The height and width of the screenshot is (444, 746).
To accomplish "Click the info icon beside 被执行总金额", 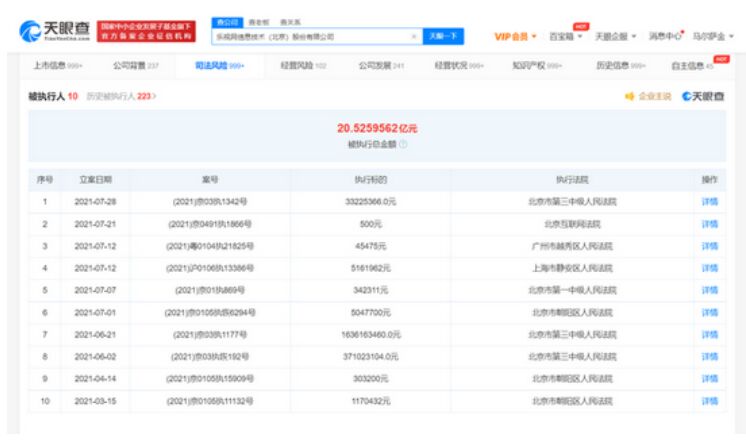I will click(403, 144).
